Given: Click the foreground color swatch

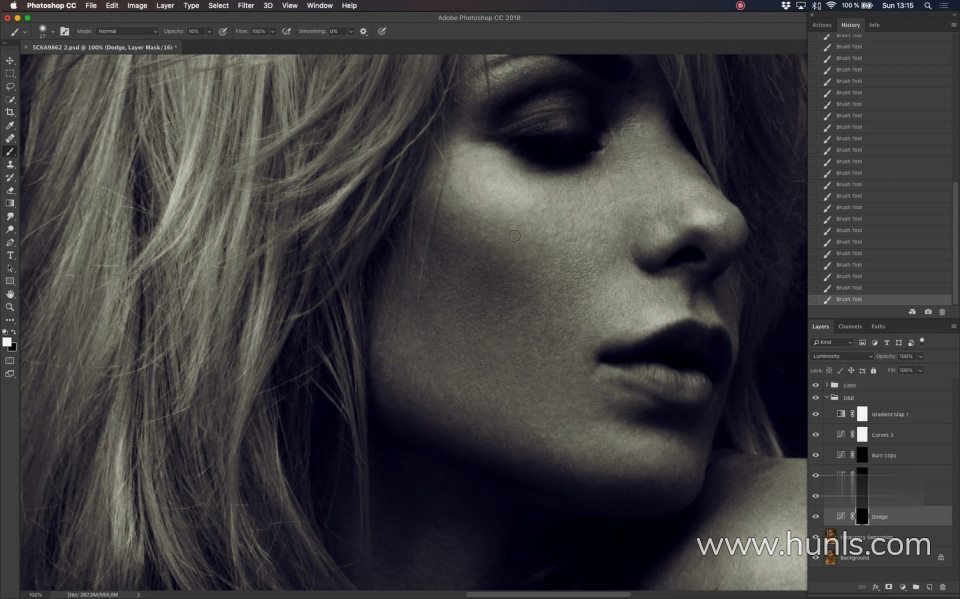Looking at the screenshot, I should [x=7, y=342].
